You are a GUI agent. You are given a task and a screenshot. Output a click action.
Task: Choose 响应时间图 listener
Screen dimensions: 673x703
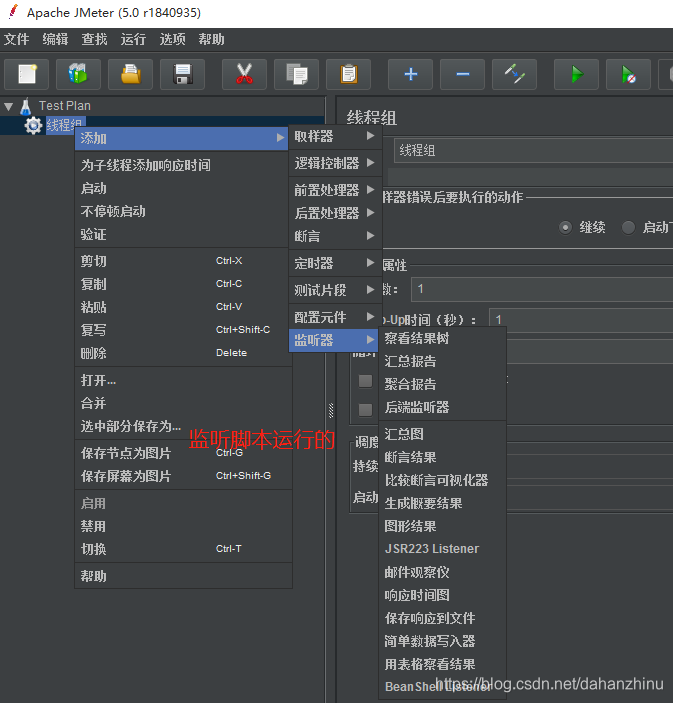pos(443,595)
